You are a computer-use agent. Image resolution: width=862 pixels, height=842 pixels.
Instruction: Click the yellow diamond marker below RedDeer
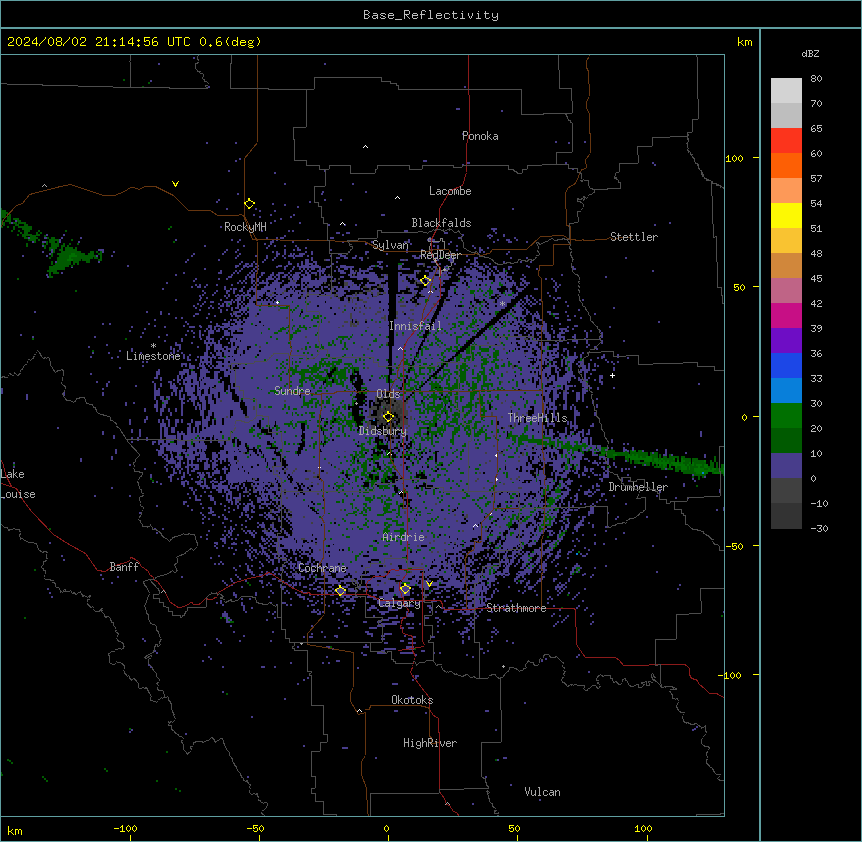click(x=425, y=281)
